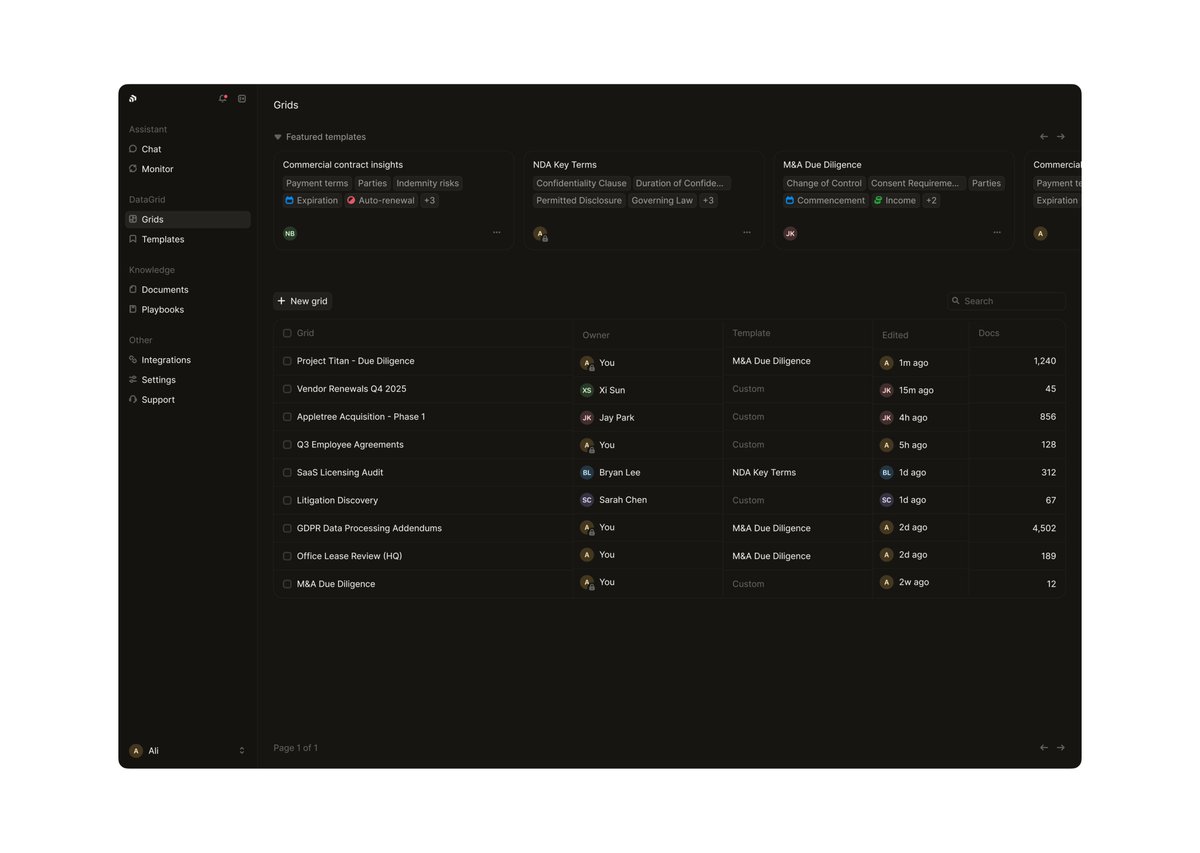This screenshot has height=853, width=1200.
Task: Open the Ali account switcher chevron
Action: [x=242, y=750]
